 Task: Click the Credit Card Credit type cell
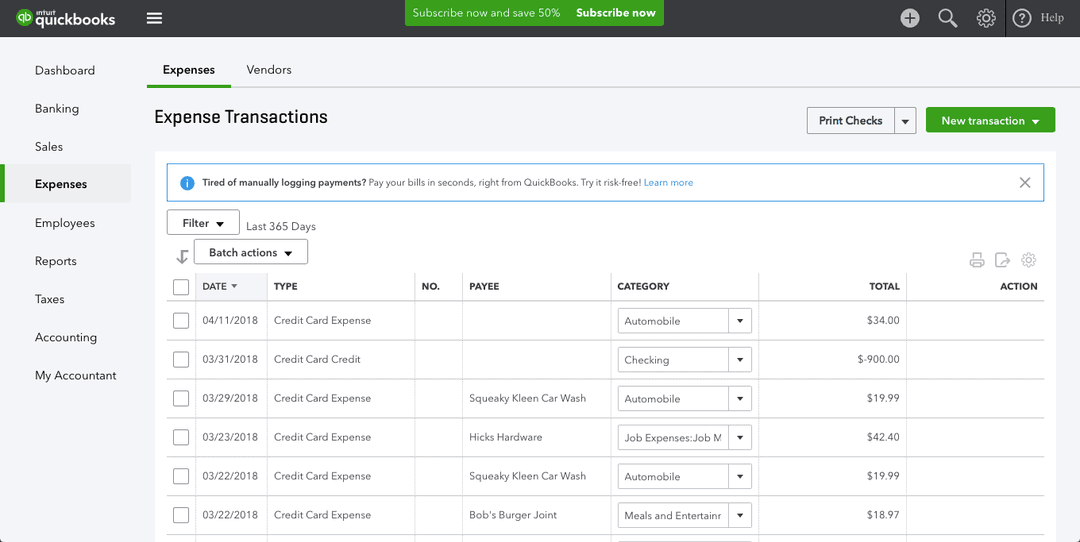(318, 359)
